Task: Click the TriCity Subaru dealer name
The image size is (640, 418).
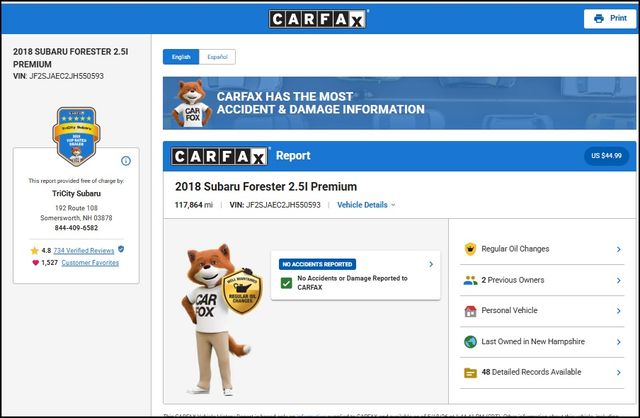Action: [x=76, y=193]
